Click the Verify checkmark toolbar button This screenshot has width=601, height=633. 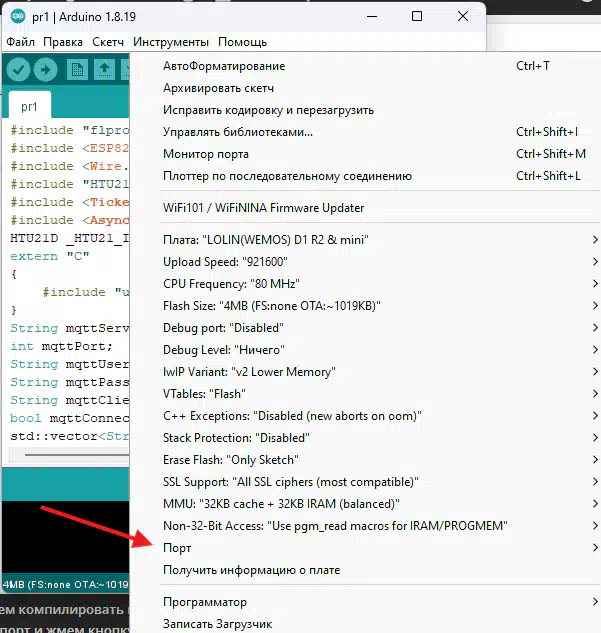pos(18,70)
